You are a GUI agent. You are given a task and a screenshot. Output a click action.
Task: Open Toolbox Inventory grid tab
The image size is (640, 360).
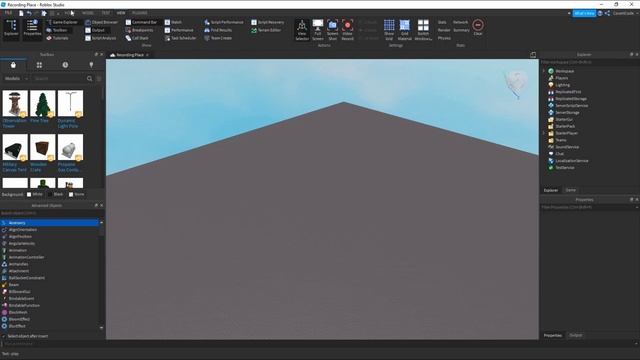click(x=39, y=65)
